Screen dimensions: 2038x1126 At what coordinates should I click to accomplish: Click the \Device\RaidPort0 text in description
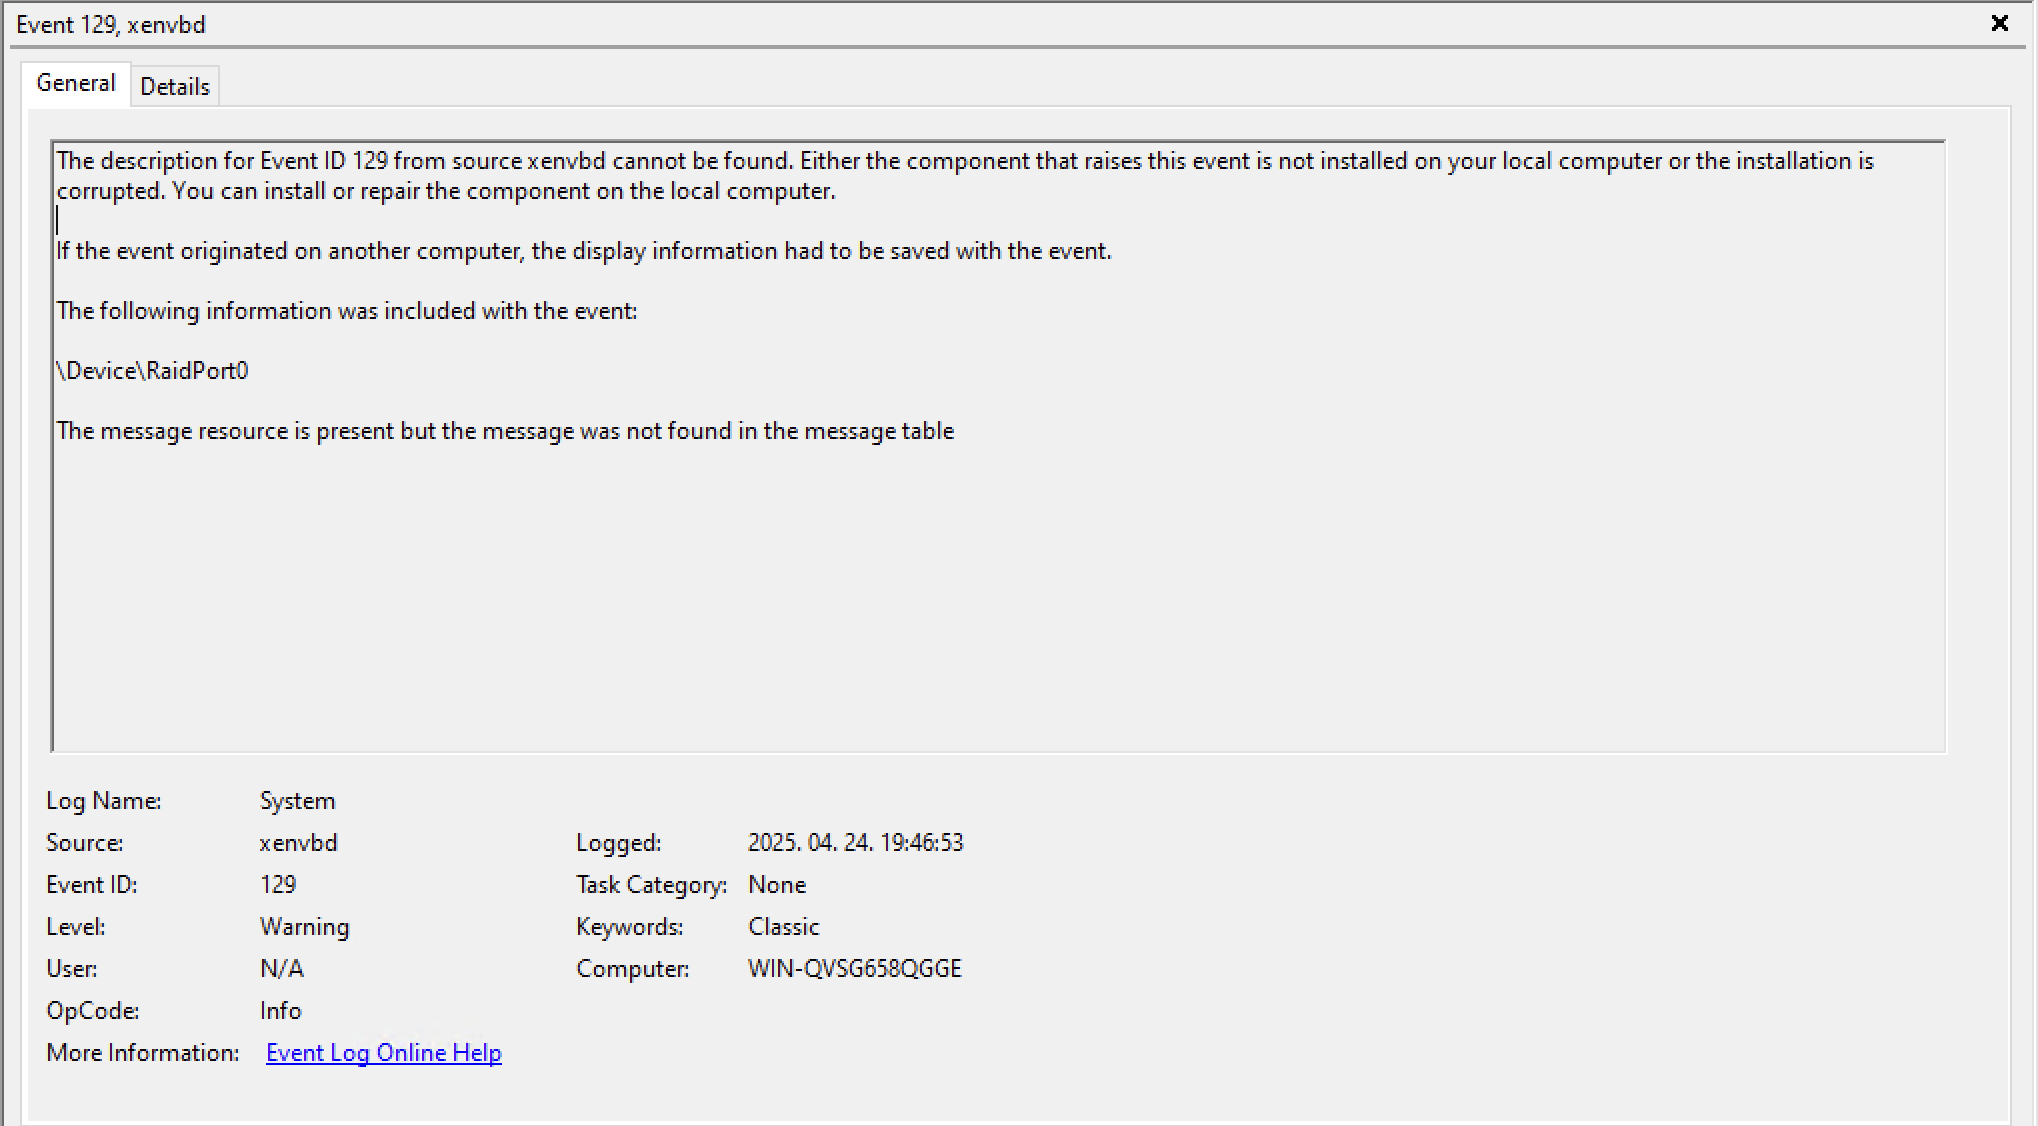[153, 371]
